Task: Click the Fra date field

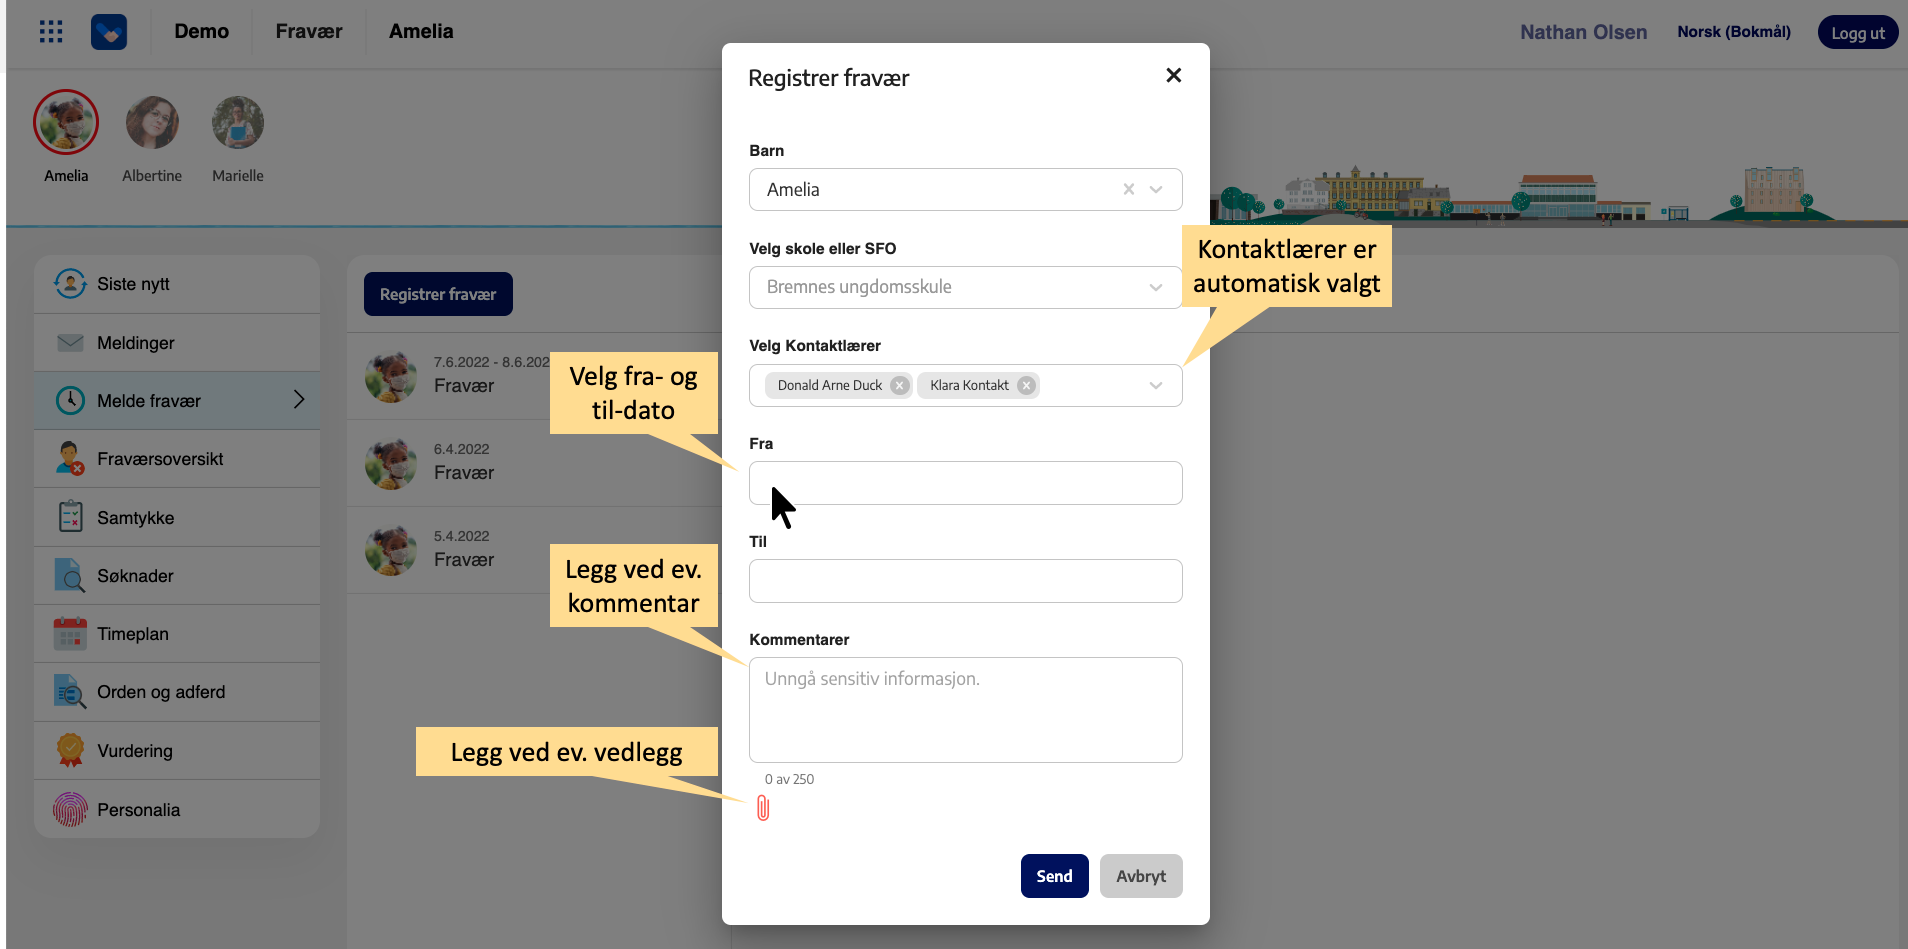Action: (965, 483)
